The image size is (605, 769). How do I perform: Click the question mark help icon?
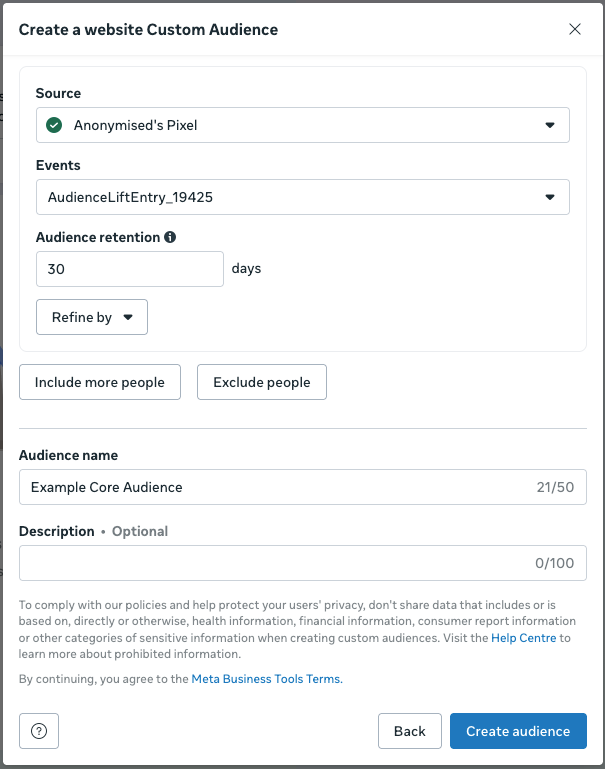[39, 731]
